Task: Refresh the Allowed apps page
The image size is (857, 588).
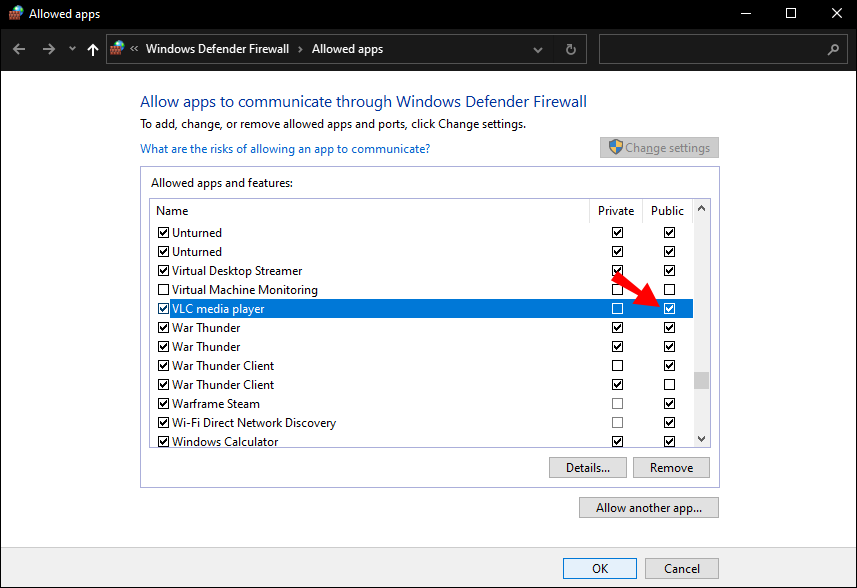Action: click(570, 49)
